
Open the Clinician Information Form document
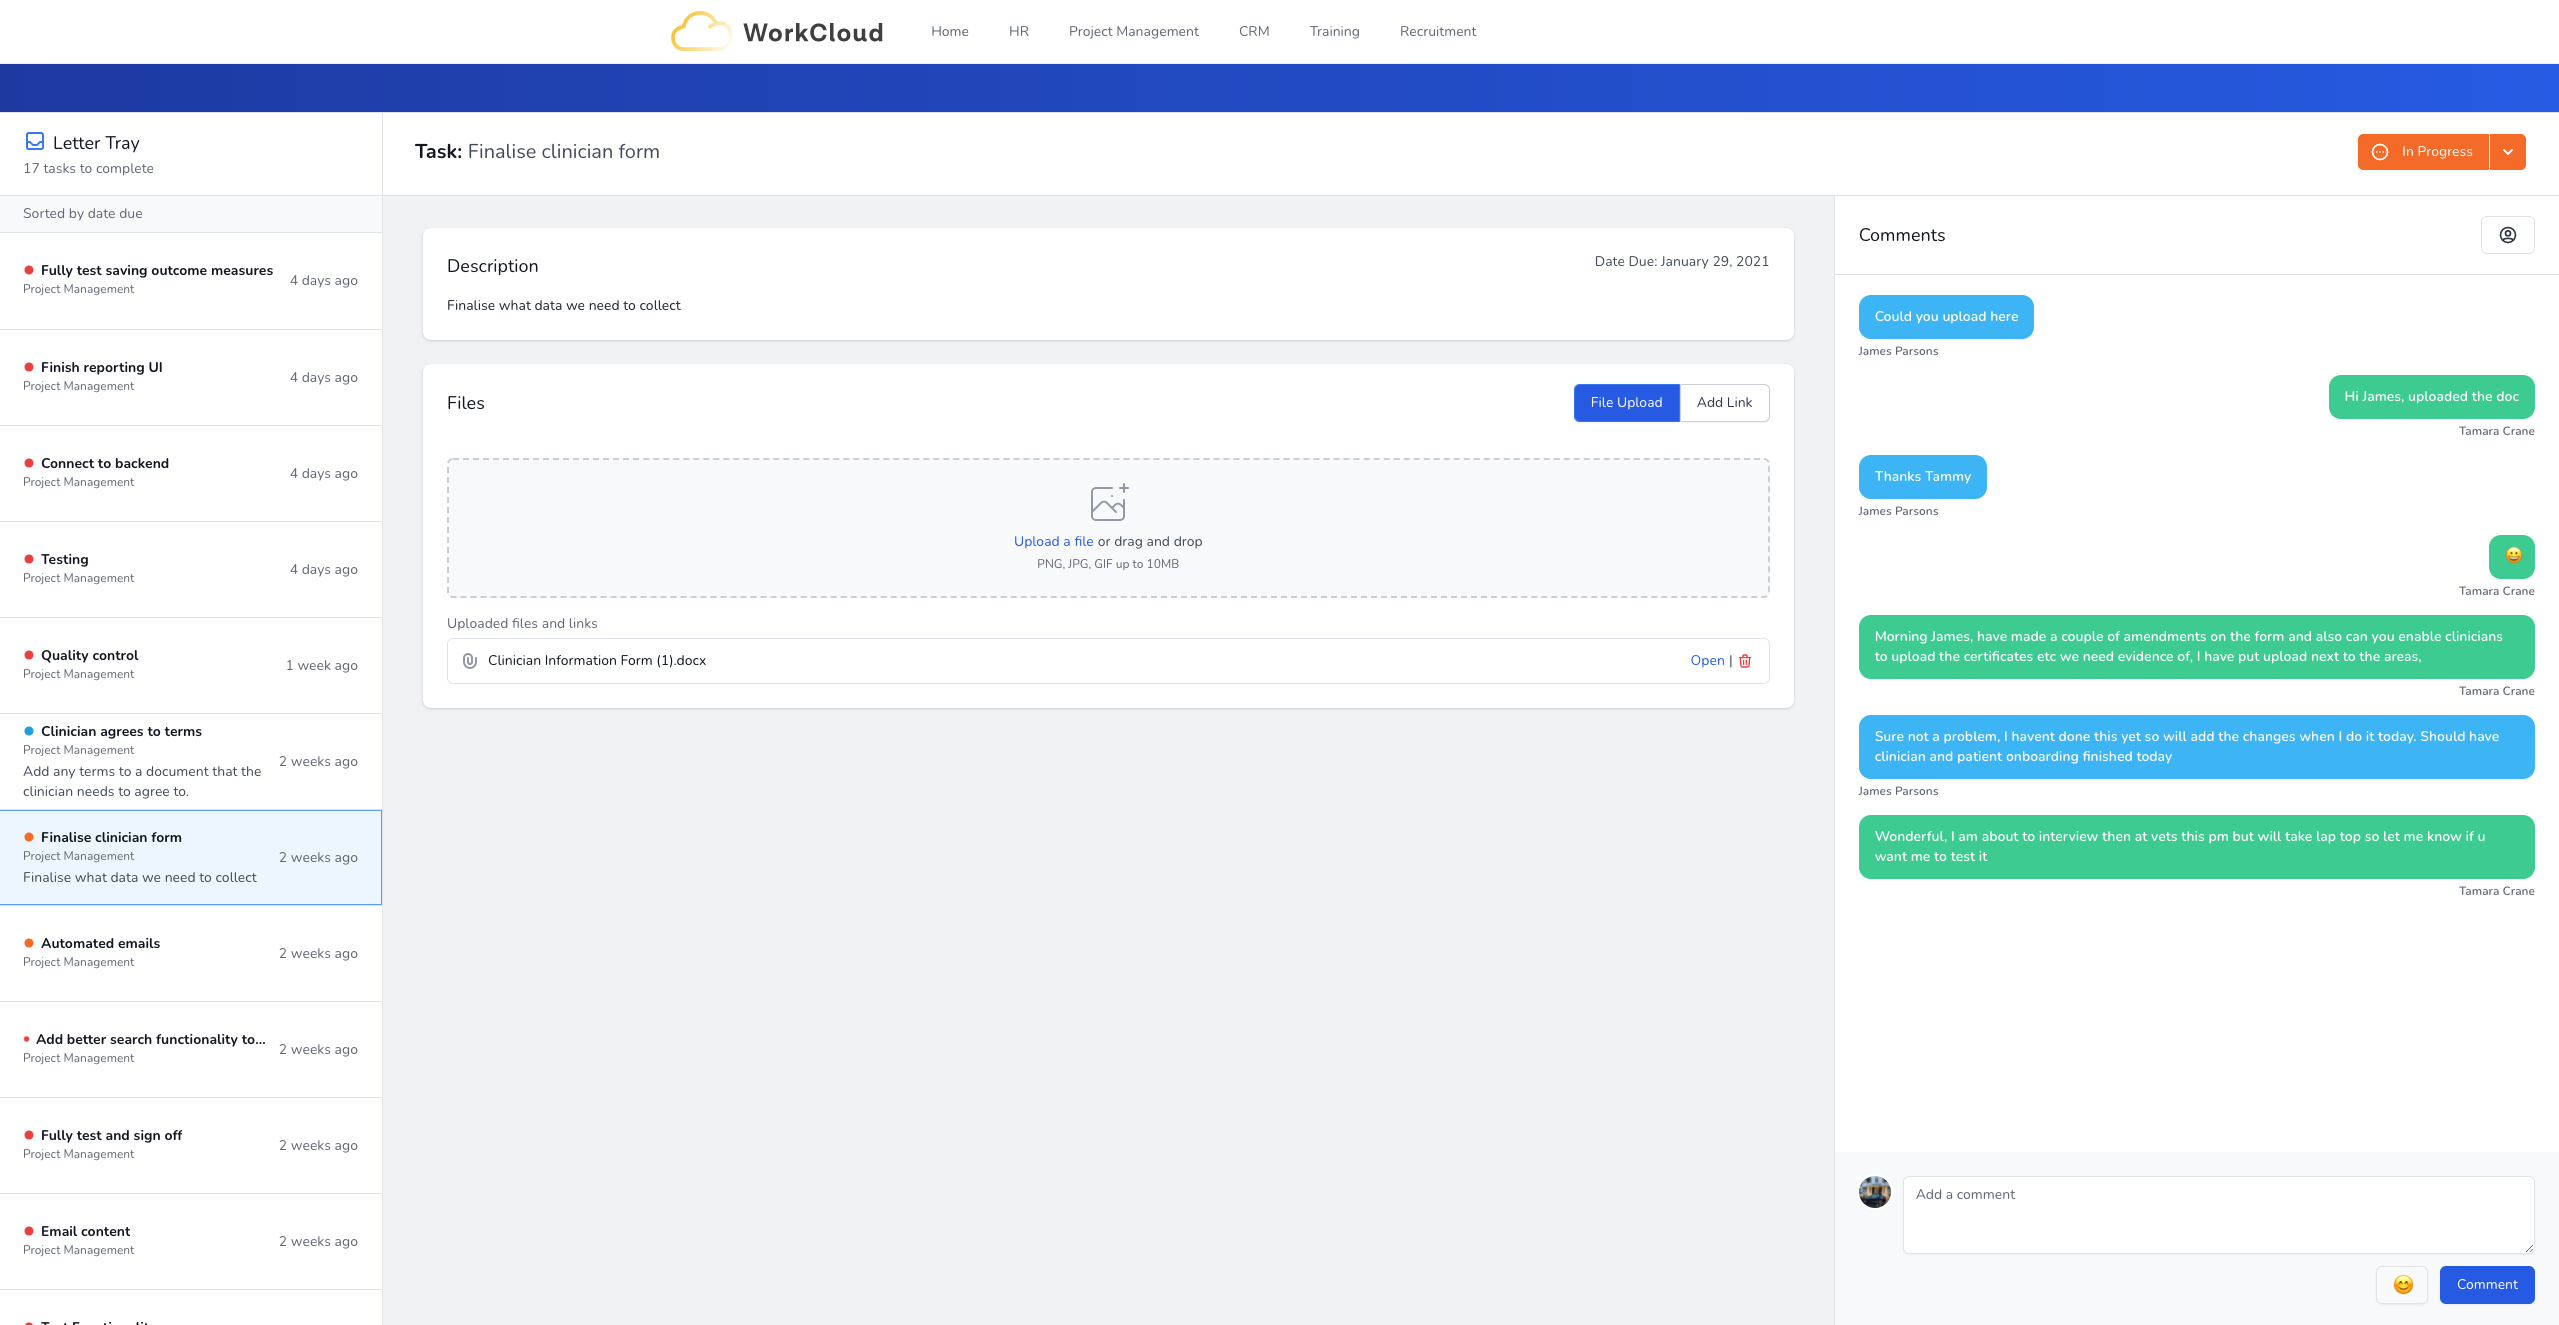tap(1706, 660)
